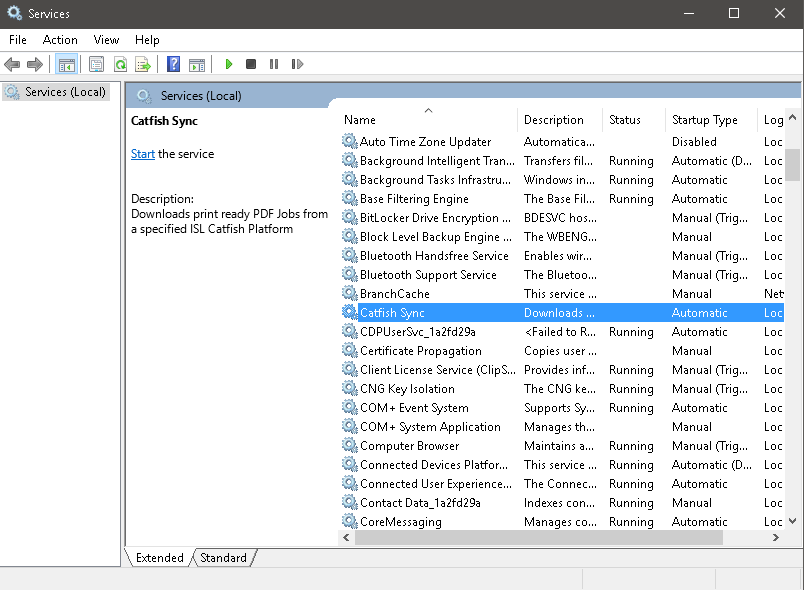This screenshot has width=804, height=590.
Task: Open the View menu
Action: [x=106, y=40]
